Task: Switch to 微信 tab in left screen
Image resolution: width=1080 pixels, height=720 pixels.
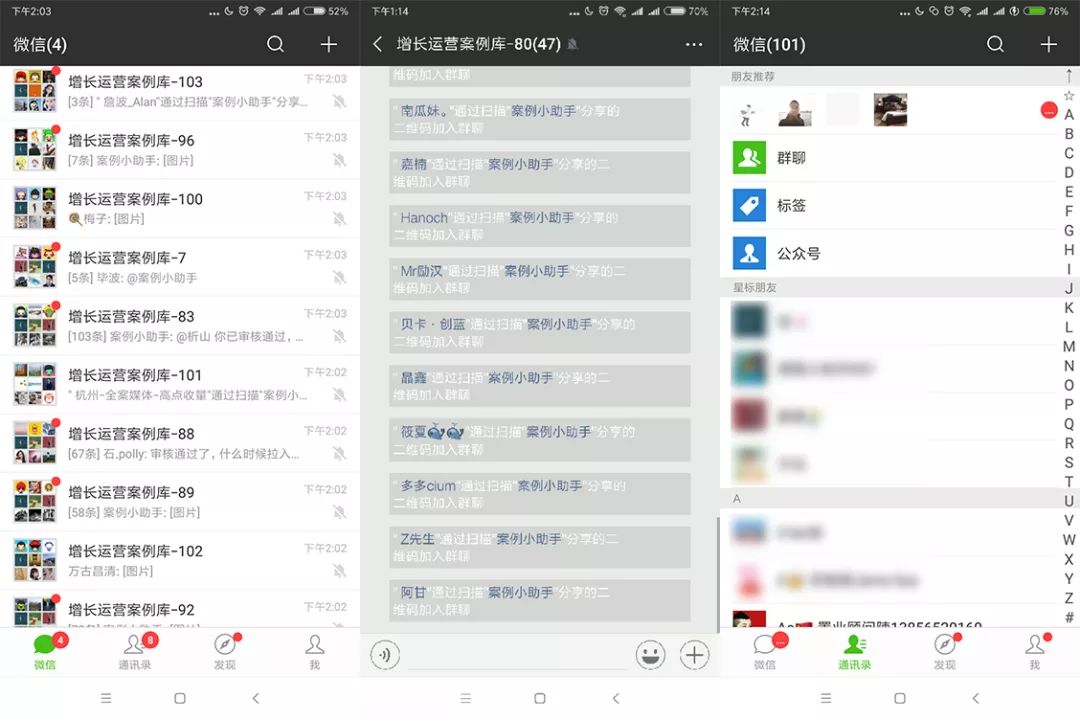Action: click(x=45, y=652)
